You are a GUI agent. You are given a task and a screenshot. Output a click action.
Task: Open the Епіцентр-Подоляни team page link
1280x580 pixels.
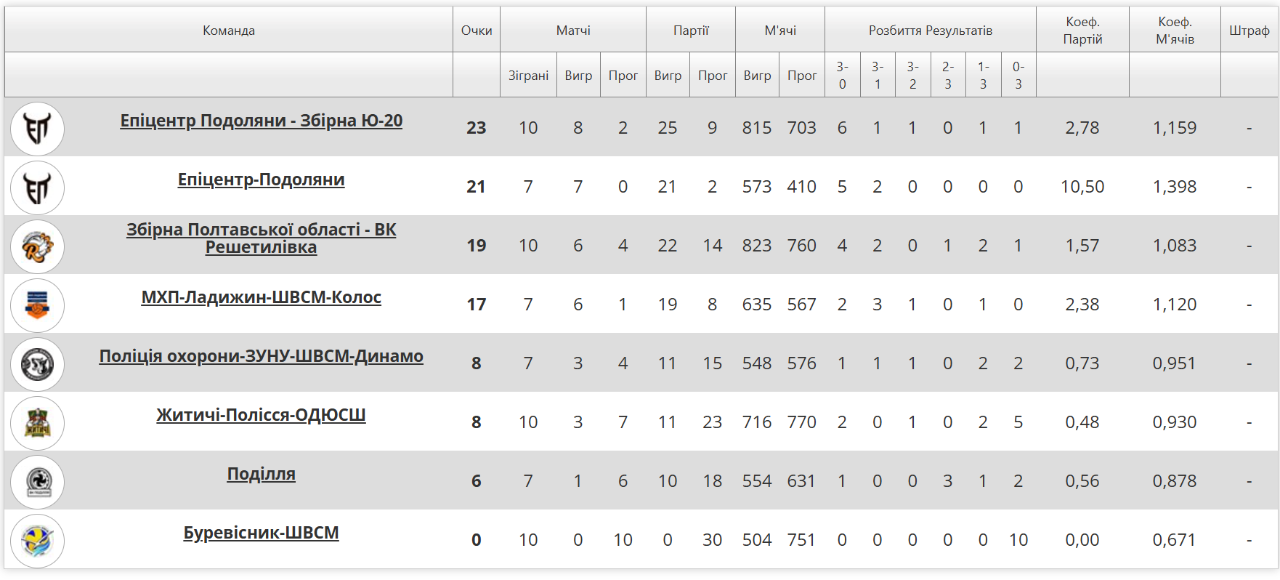coord(261,180)
